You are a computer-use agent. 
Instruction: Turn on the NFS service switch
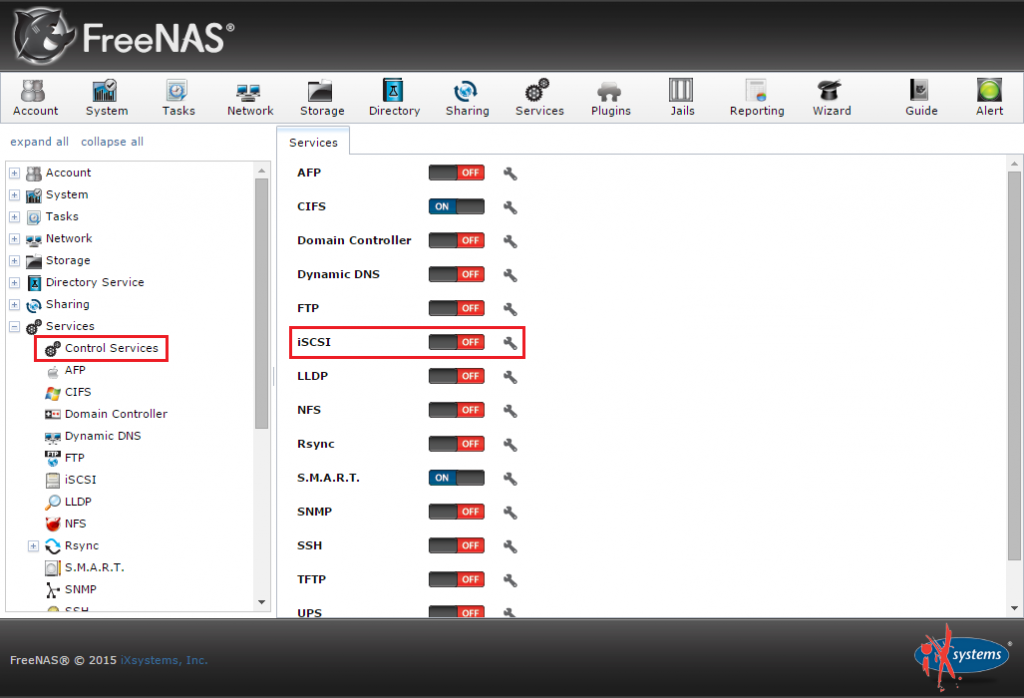tap(456, 410)
